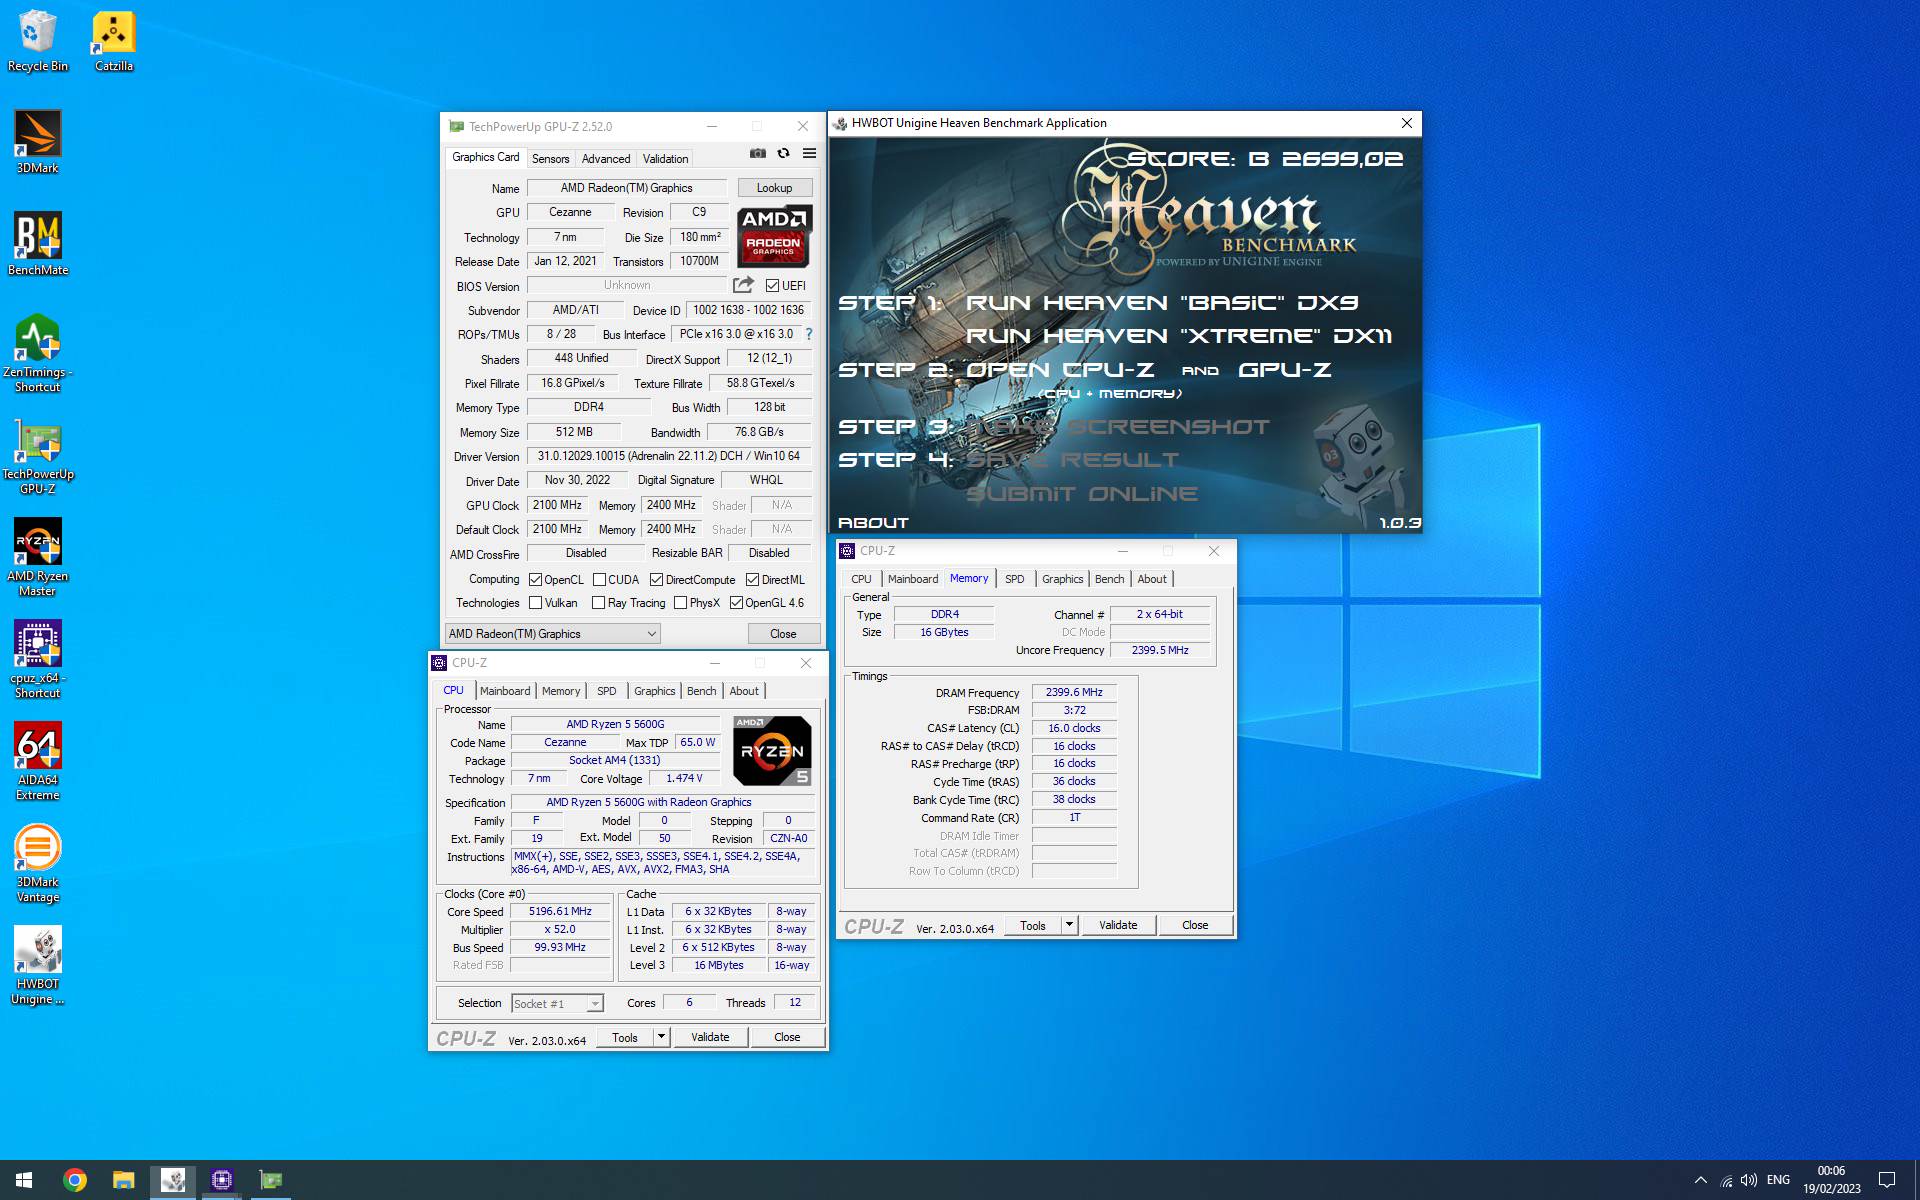Click the BIOS export share icon in GPU-Z
Viewport: 1920px width, 1200px height.
point(743,285)
